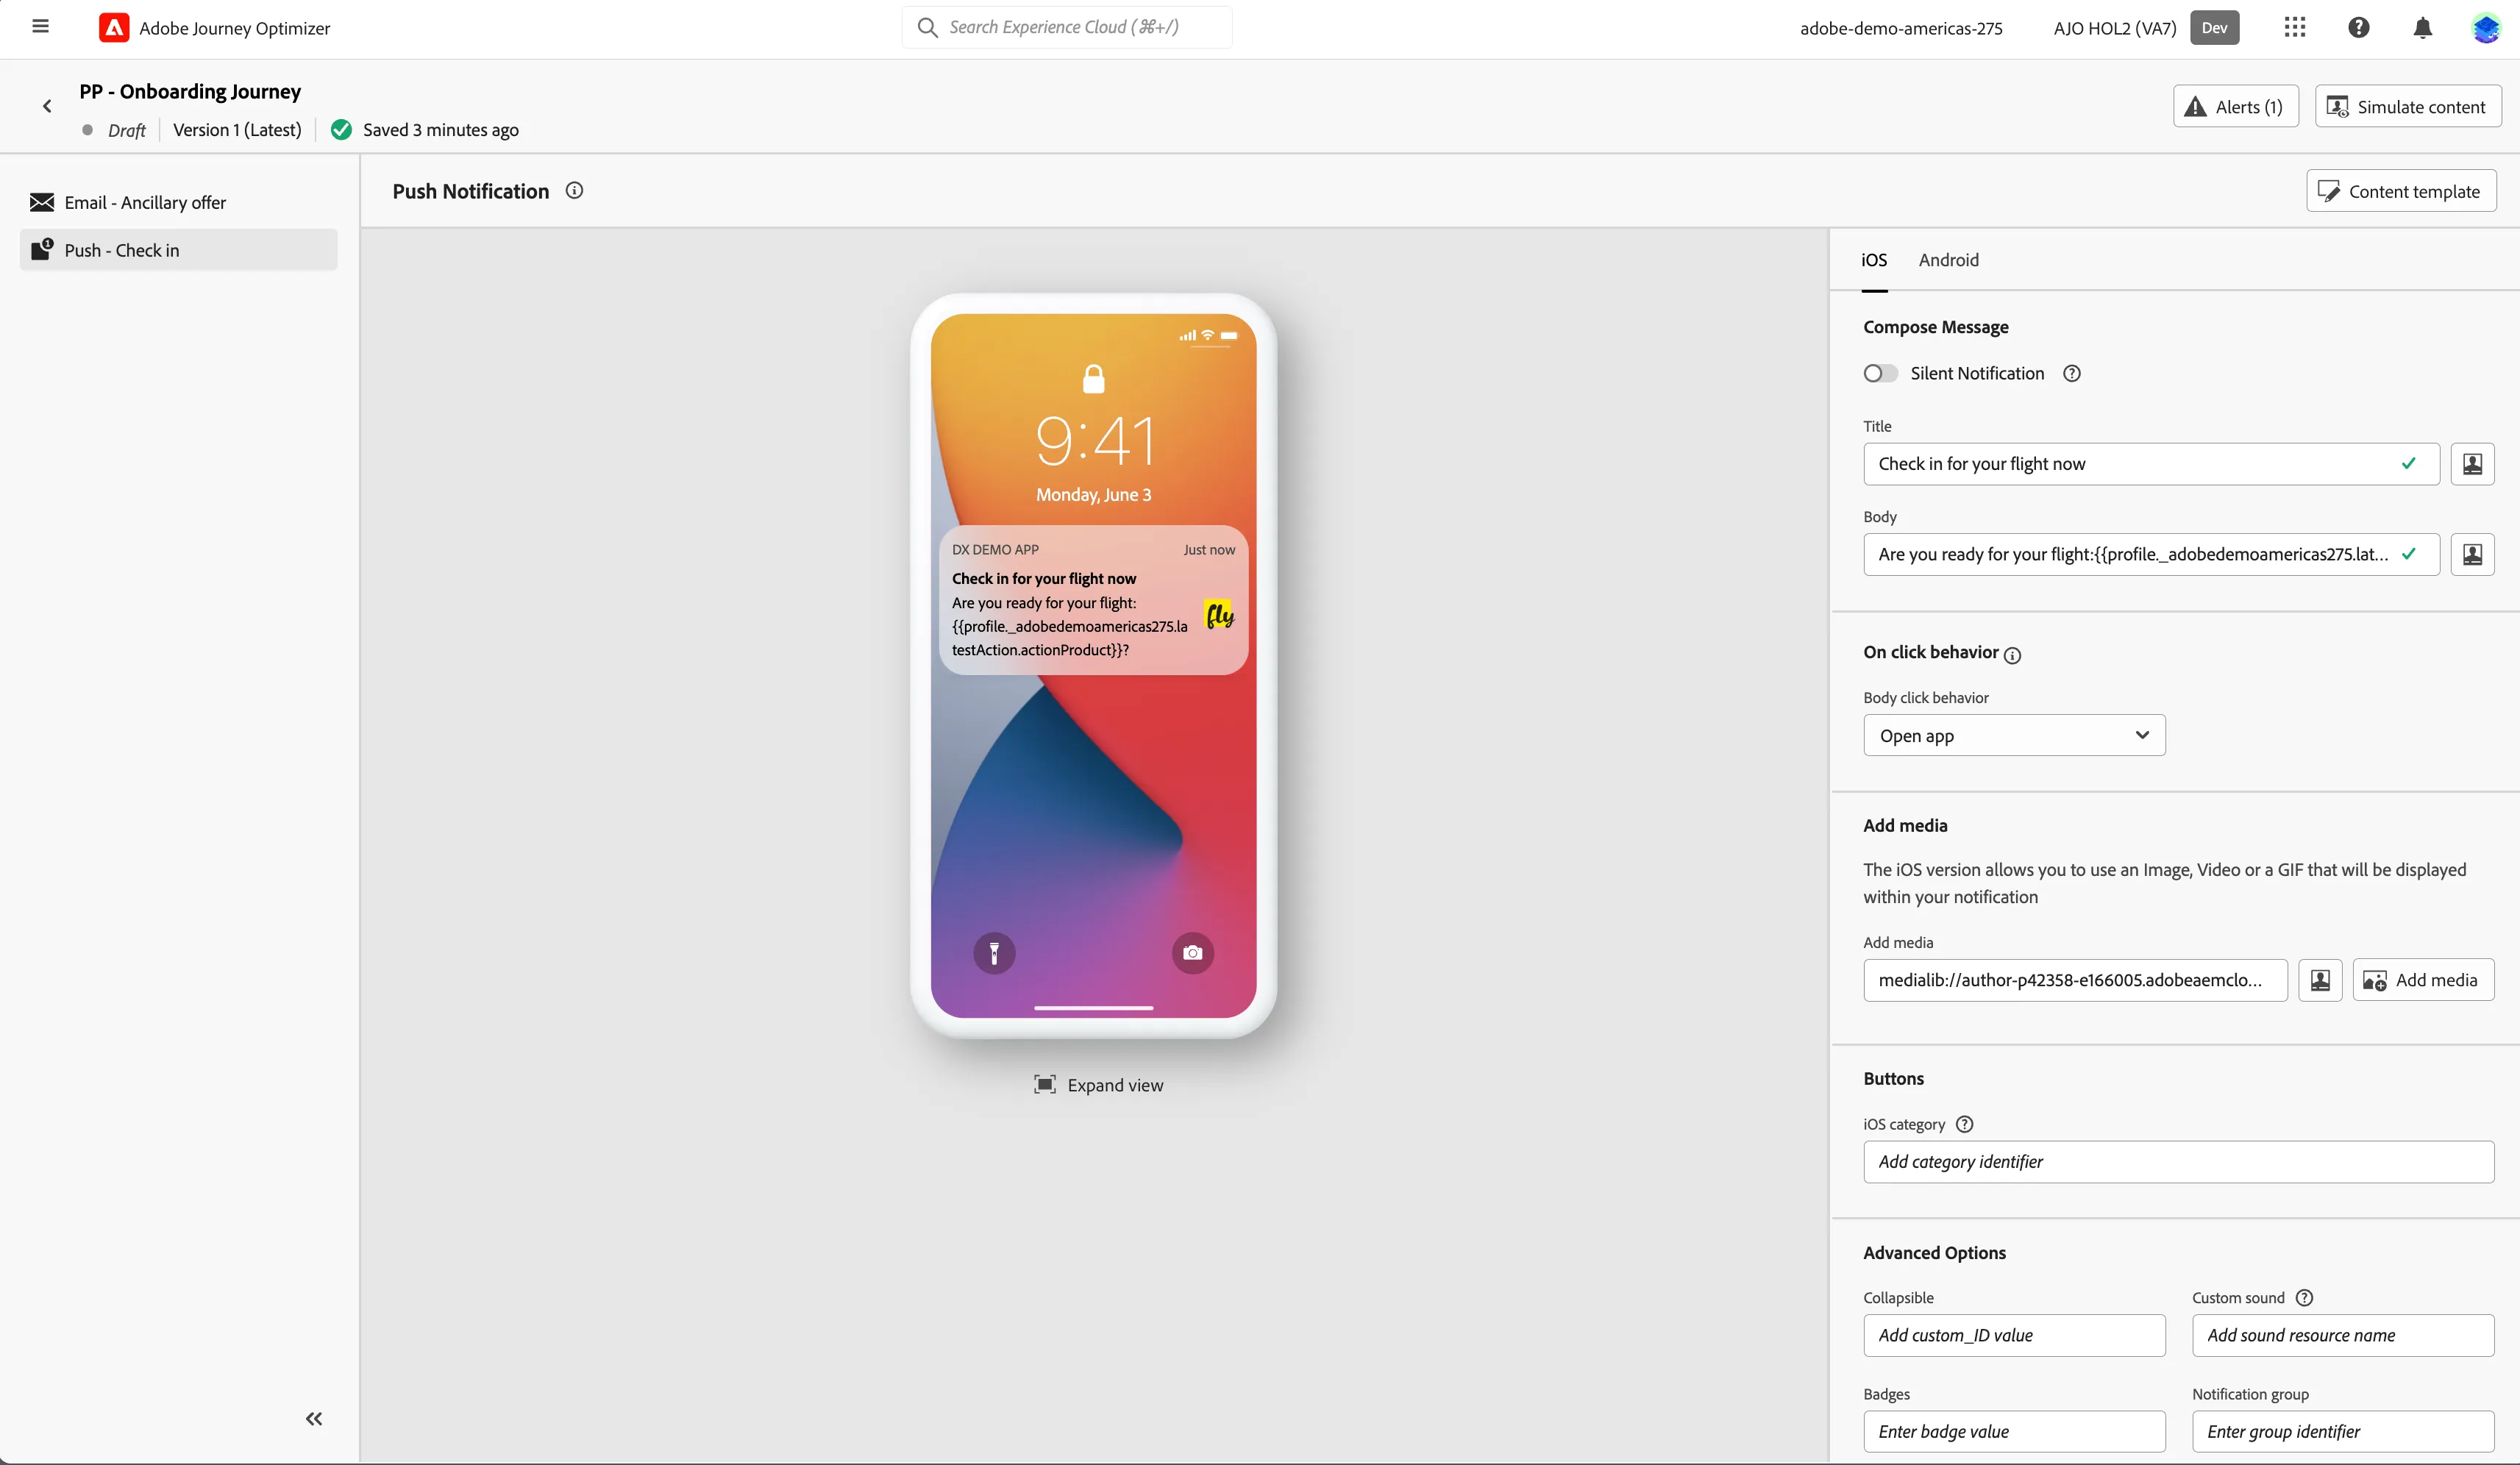
Task: Click the Collapsible custom_ID field
Action: pyautogui.click(x=2014, y=1336)
